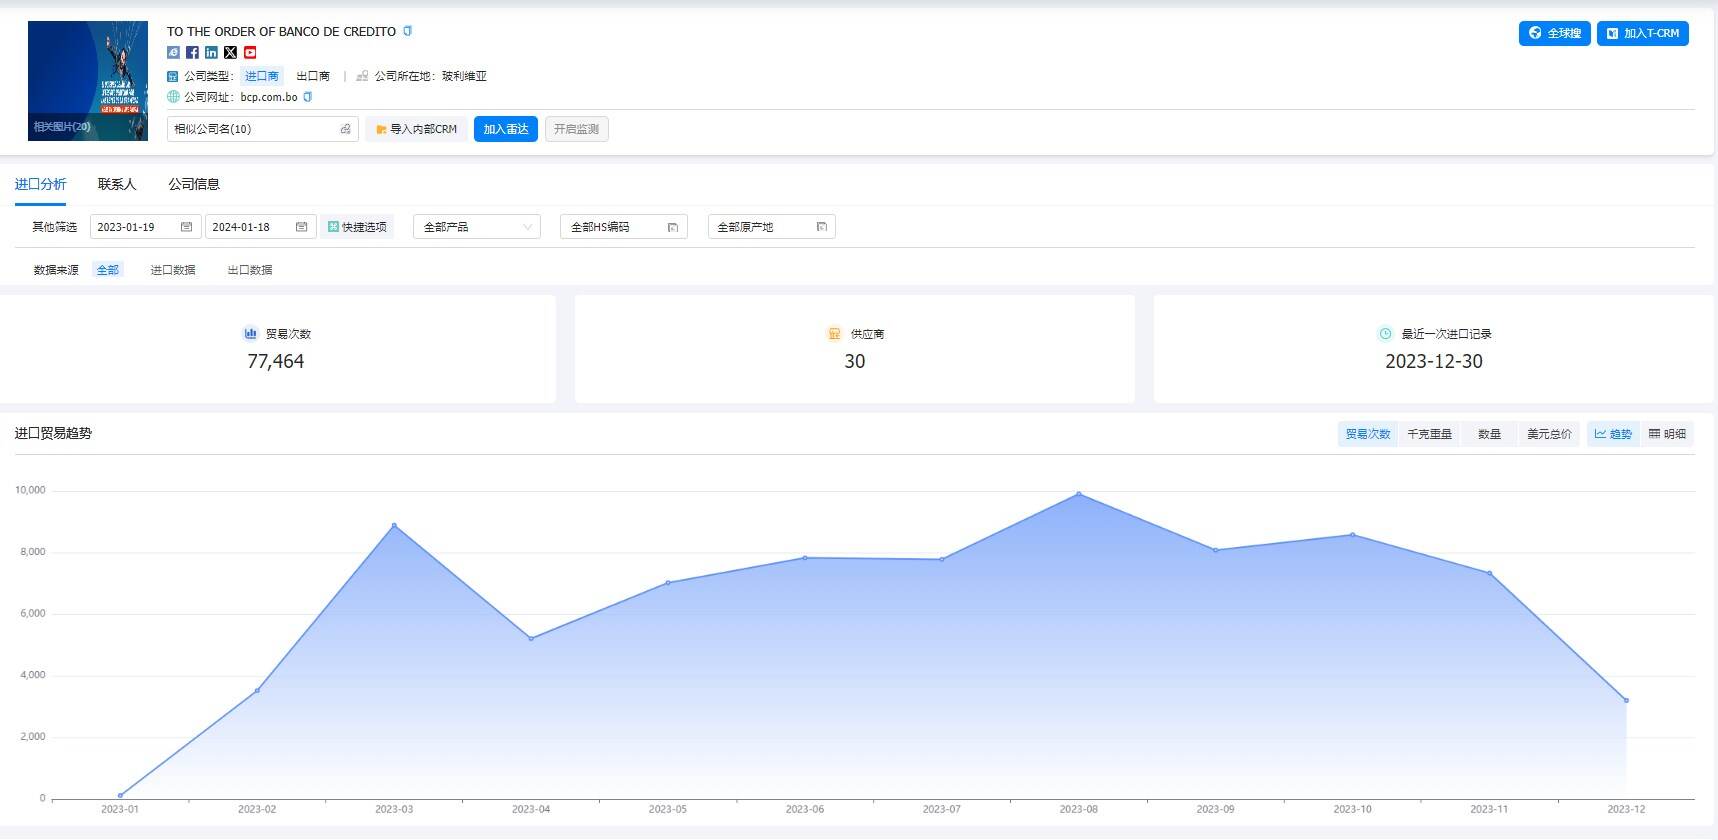Click the 2023-08 peak data point
Image resolution: width=1718 pixels, height=840 pixels.
(1078, 494)
